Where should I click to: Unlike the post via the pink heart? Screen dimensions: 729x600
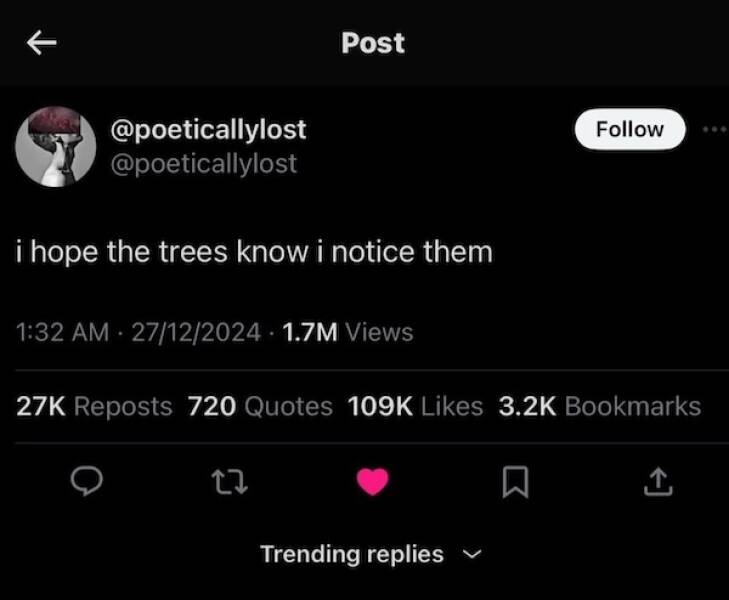372,483
